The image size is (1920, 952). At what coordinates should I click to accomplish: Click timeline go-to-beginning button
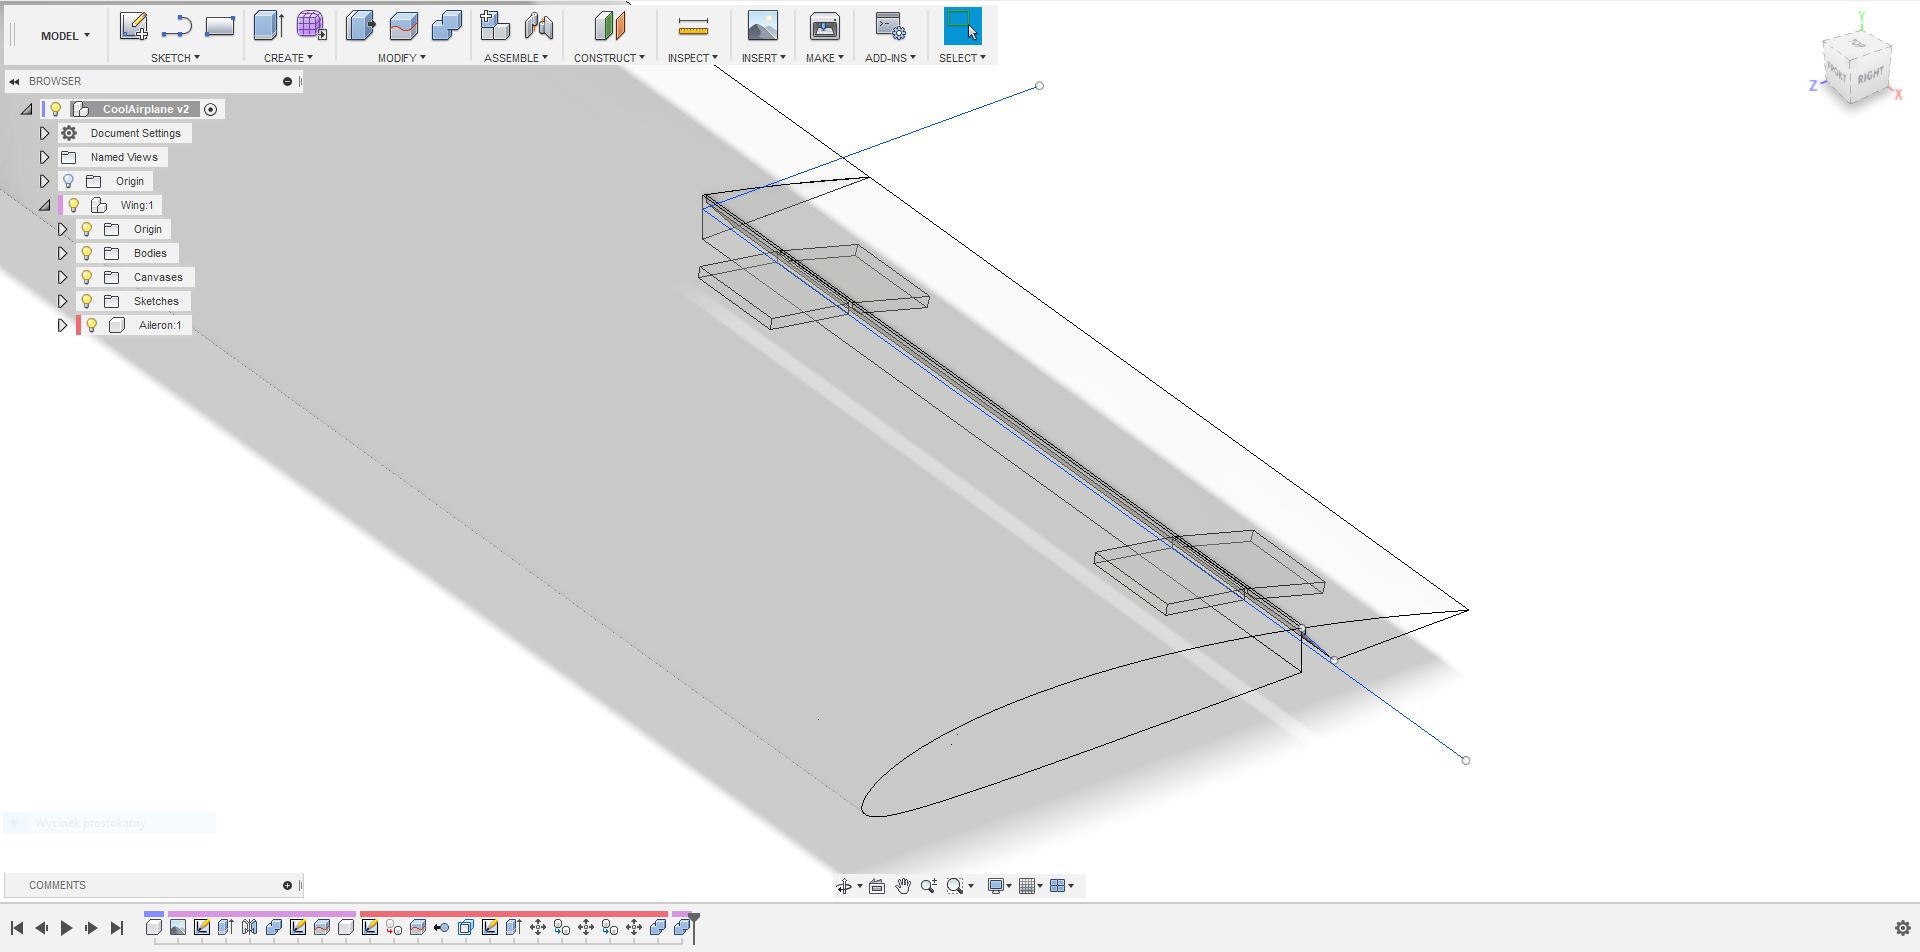17,928
